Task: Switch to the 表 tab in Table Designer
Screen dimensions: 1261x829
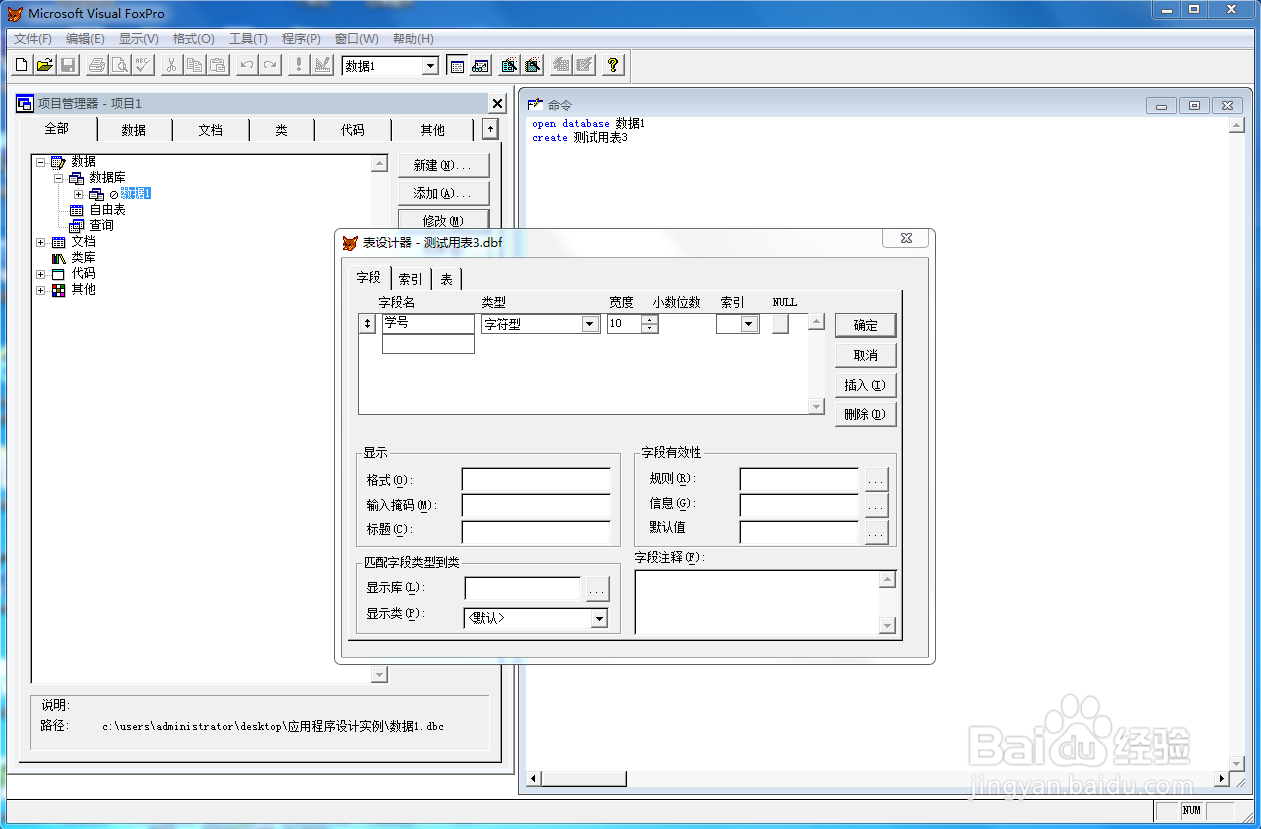Action: pos(446,279)
